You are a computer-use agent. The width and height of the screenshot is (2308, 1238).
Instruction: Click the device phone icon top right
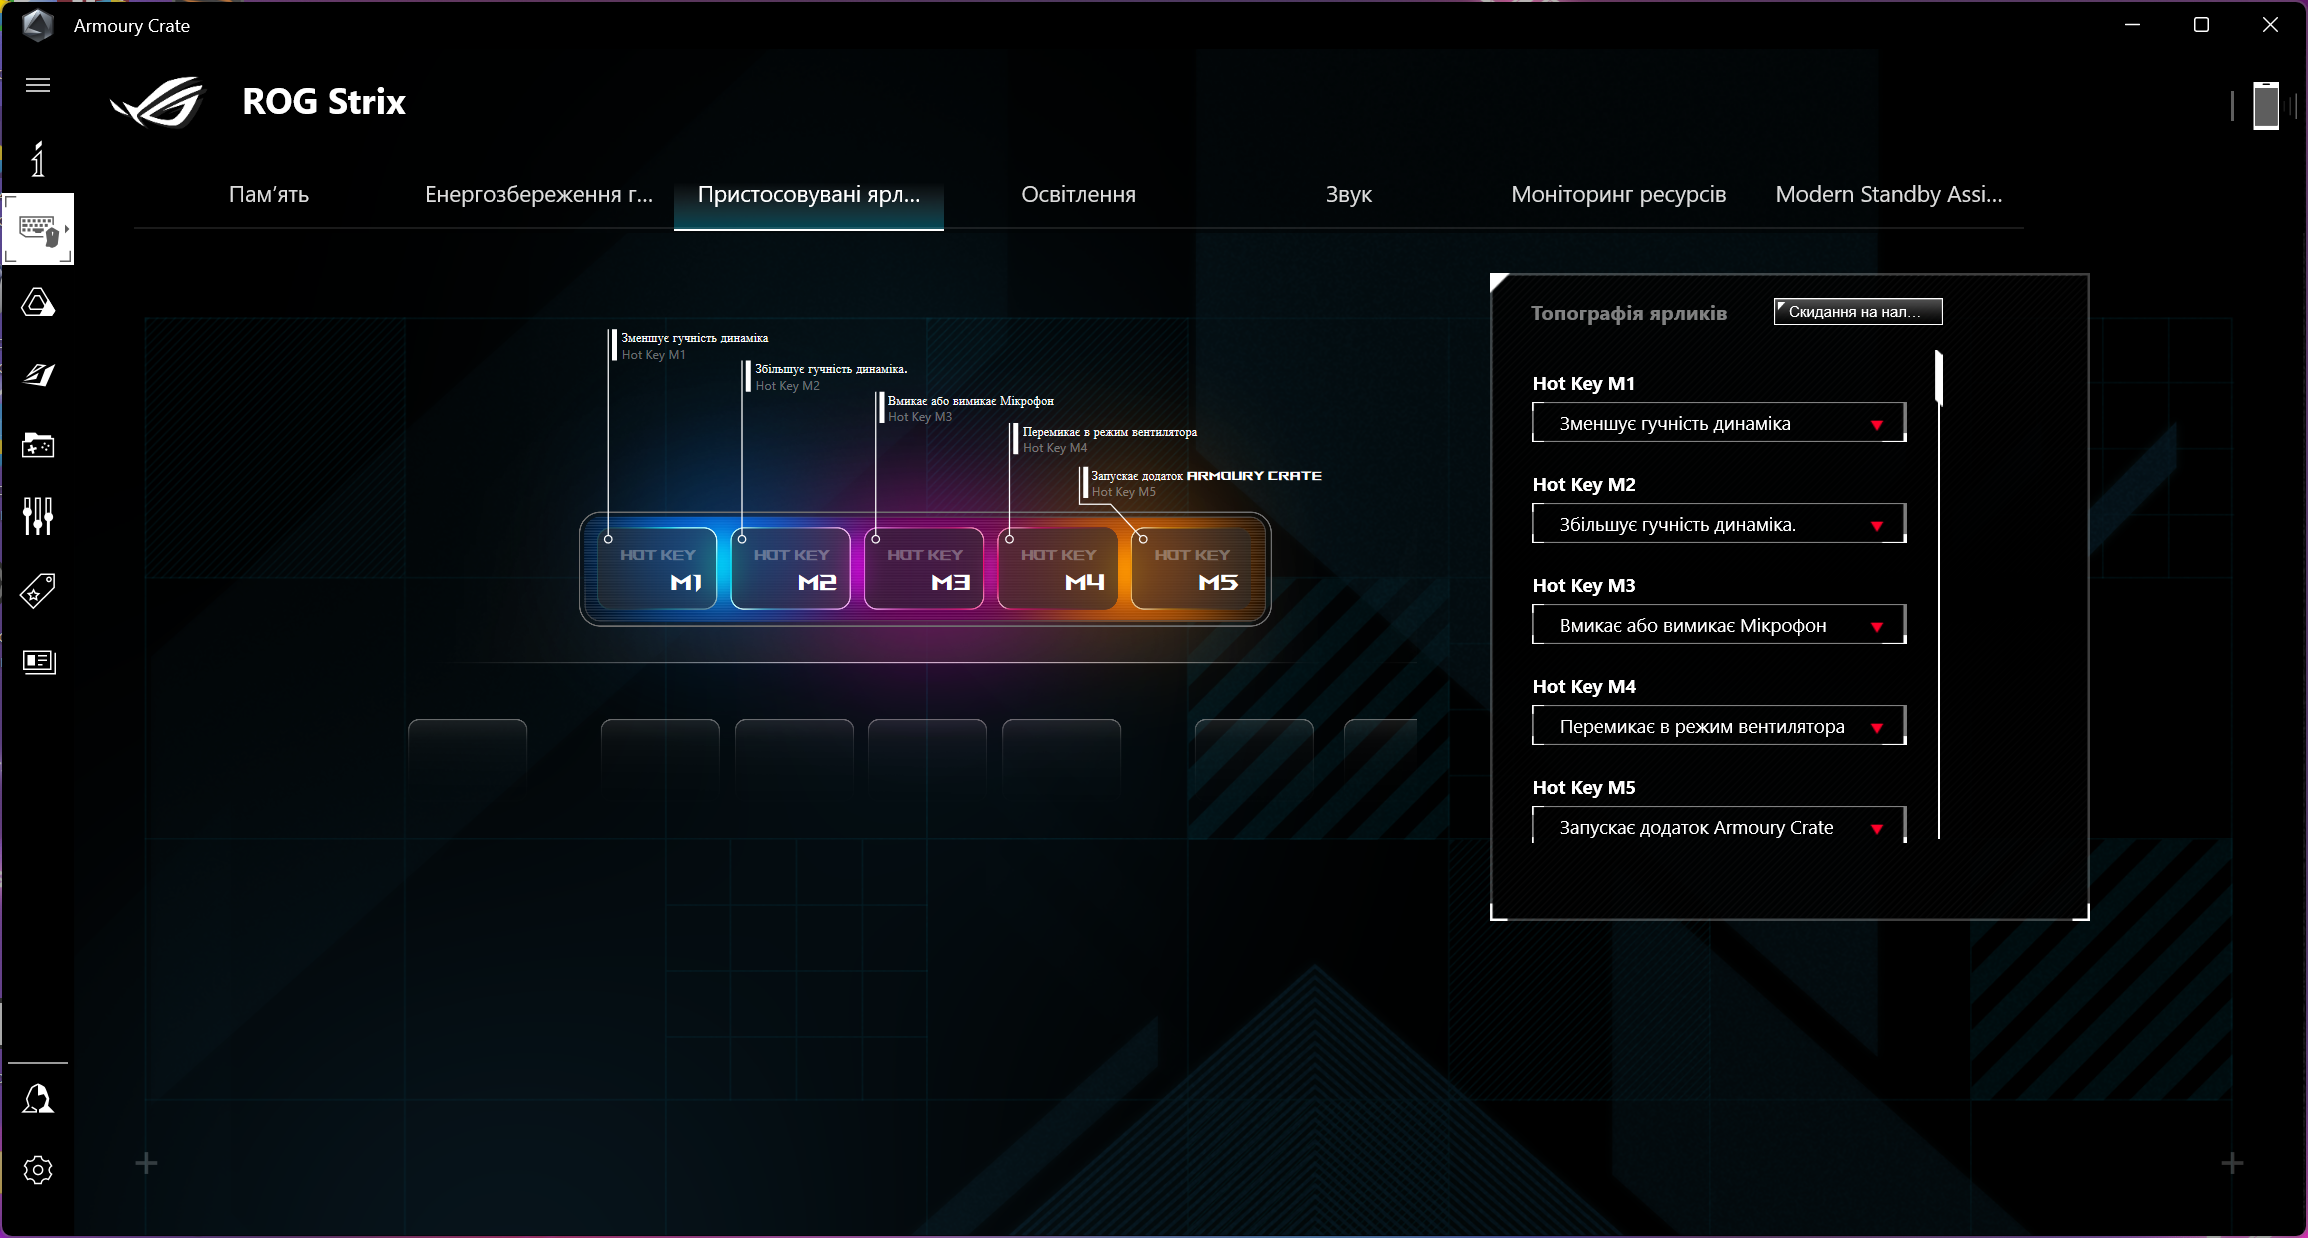[2265, 105]
